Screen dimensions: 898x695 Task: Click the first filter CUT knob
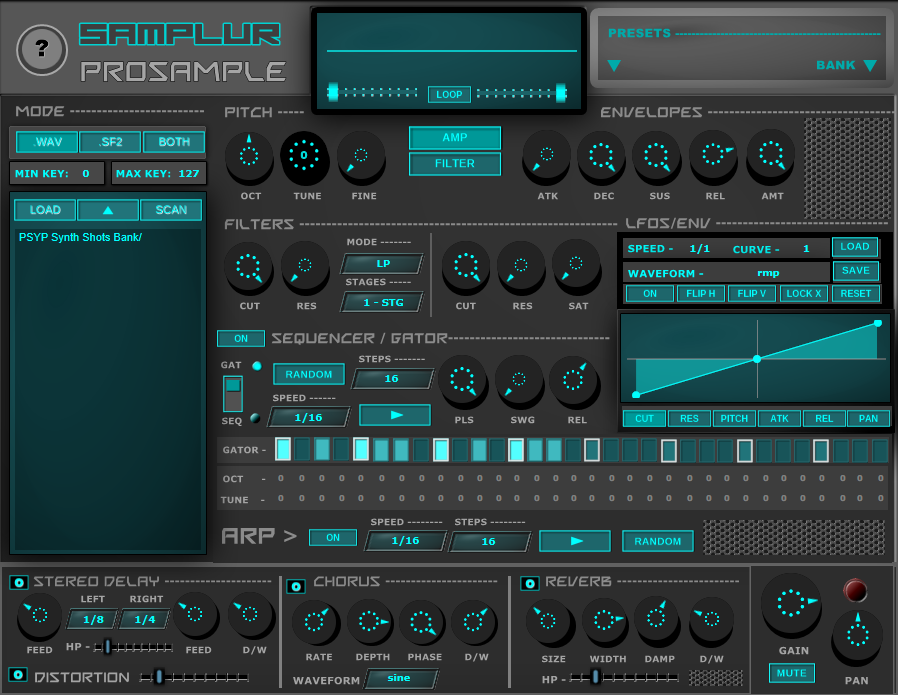tap(249, 266)
